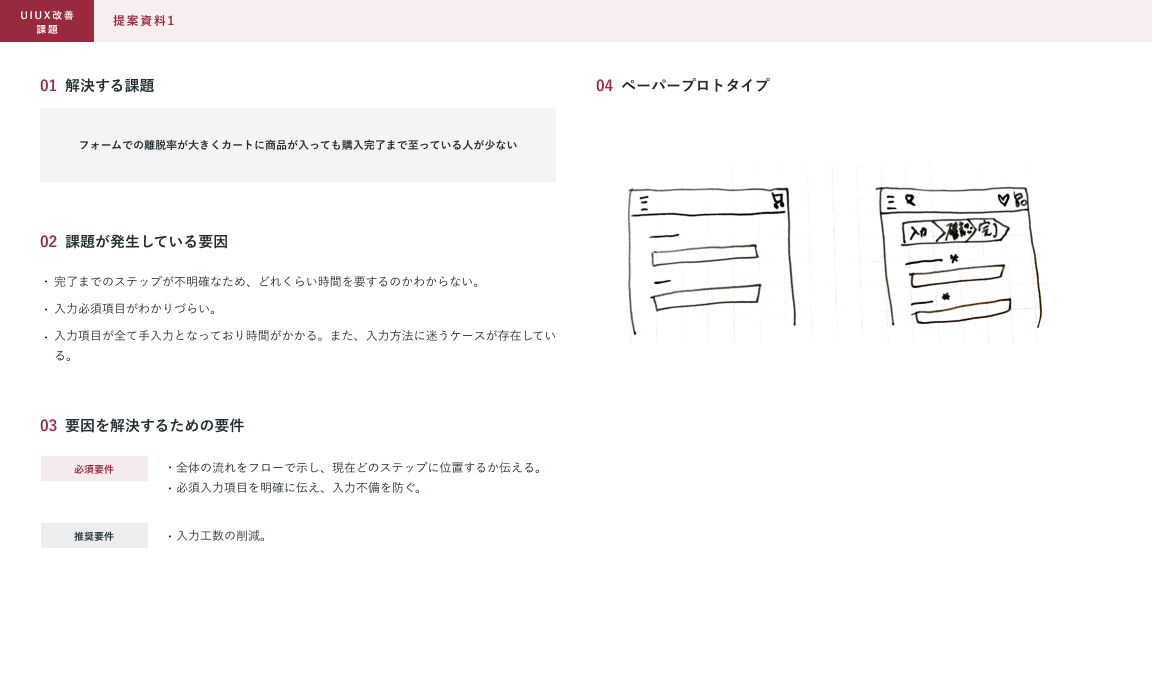Click first input field in left sketch
The image size is (1152, 700).
coord(704,256)
